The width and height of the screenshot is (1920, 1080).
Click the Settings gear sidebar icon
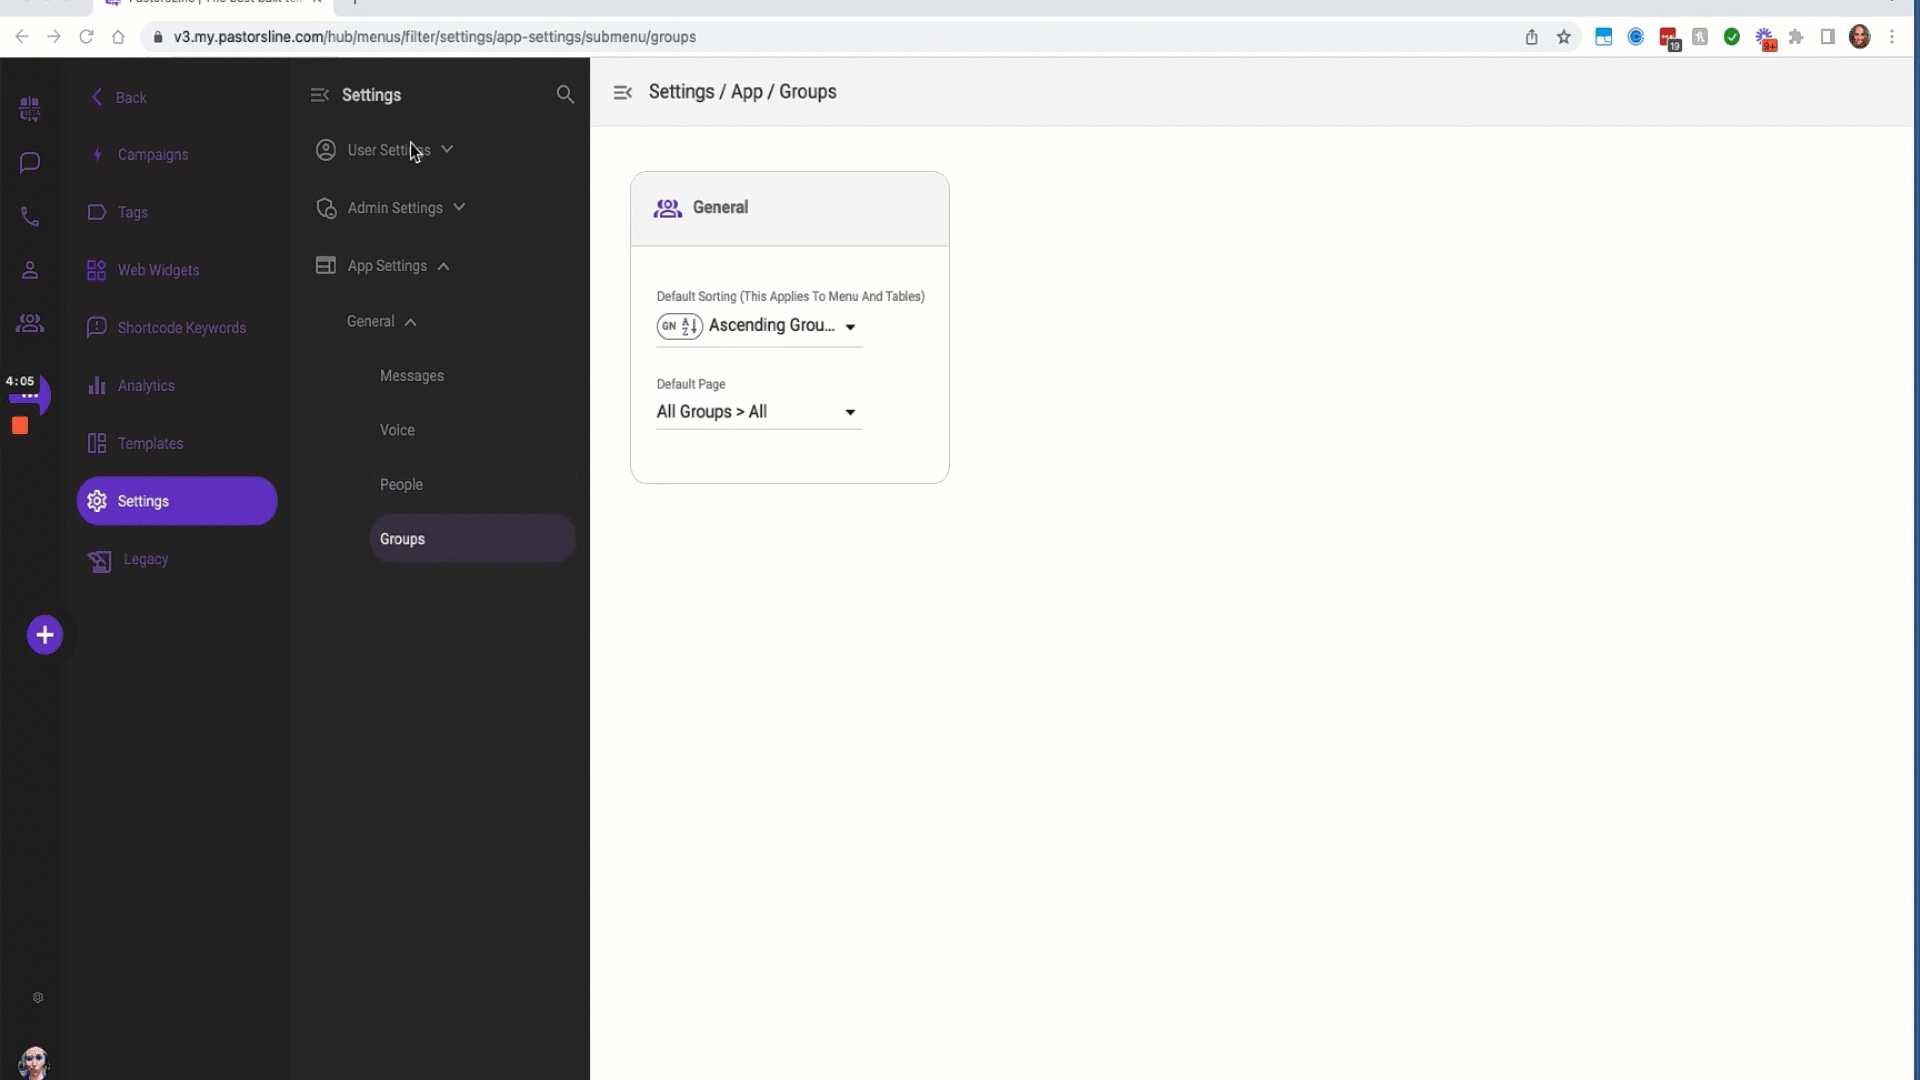pos(96,501)
